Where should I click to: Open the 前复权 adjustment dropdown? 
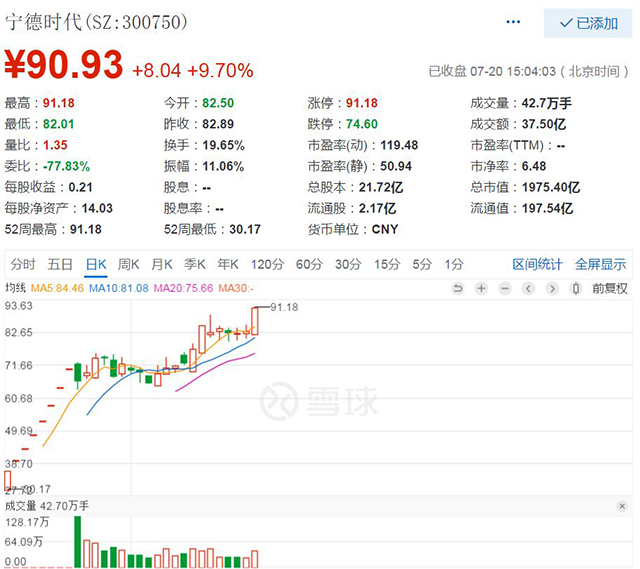coord(610,289)
